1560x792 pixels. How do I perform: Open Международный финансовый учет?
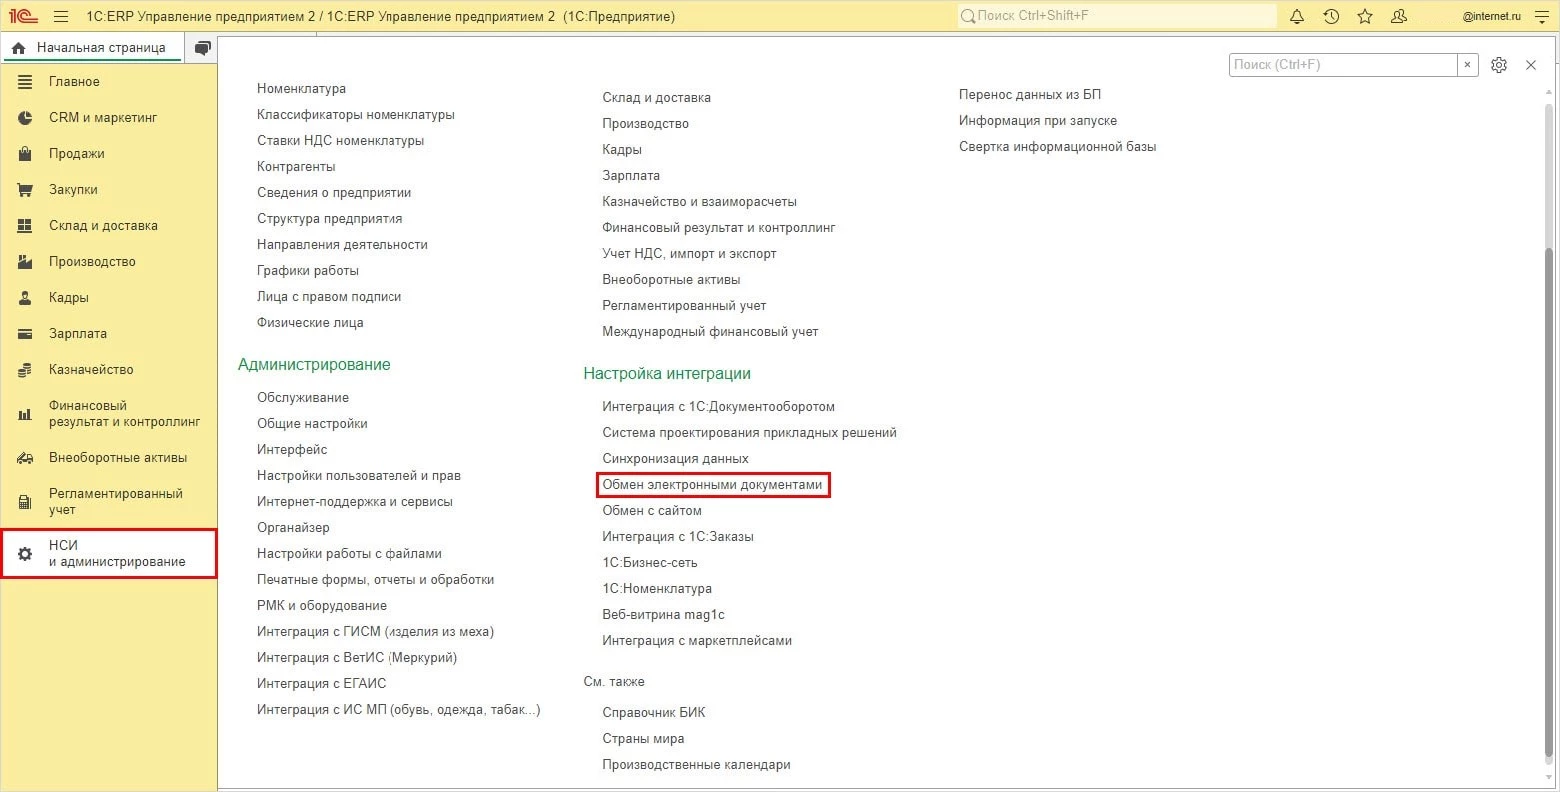click(x=710, y=332)
